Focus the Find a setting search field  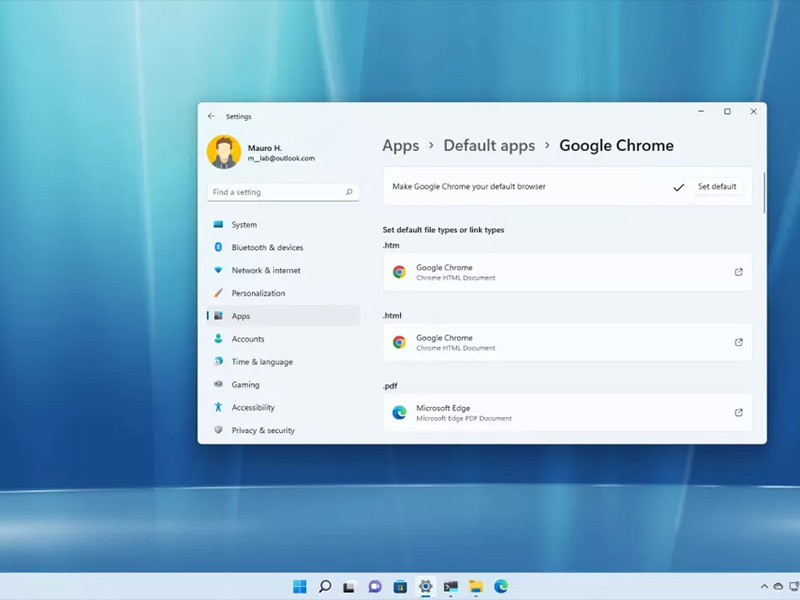coord(283,192)
